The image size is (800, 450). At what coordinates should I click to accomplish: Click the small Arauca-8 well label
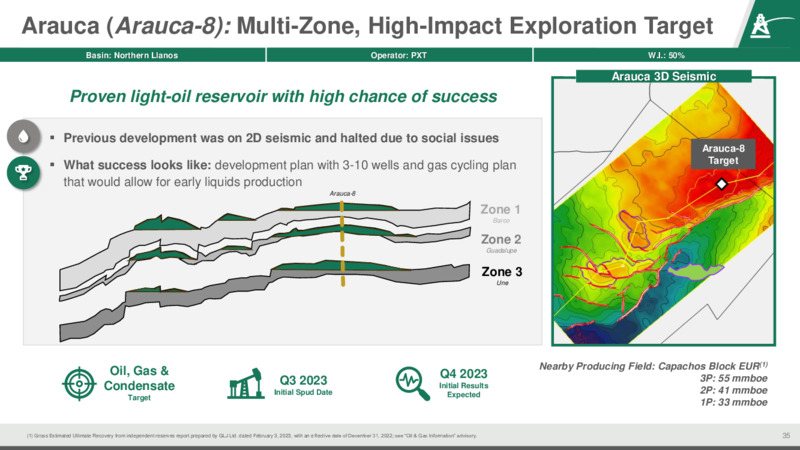pyautogui.click(x=342, y=193)
